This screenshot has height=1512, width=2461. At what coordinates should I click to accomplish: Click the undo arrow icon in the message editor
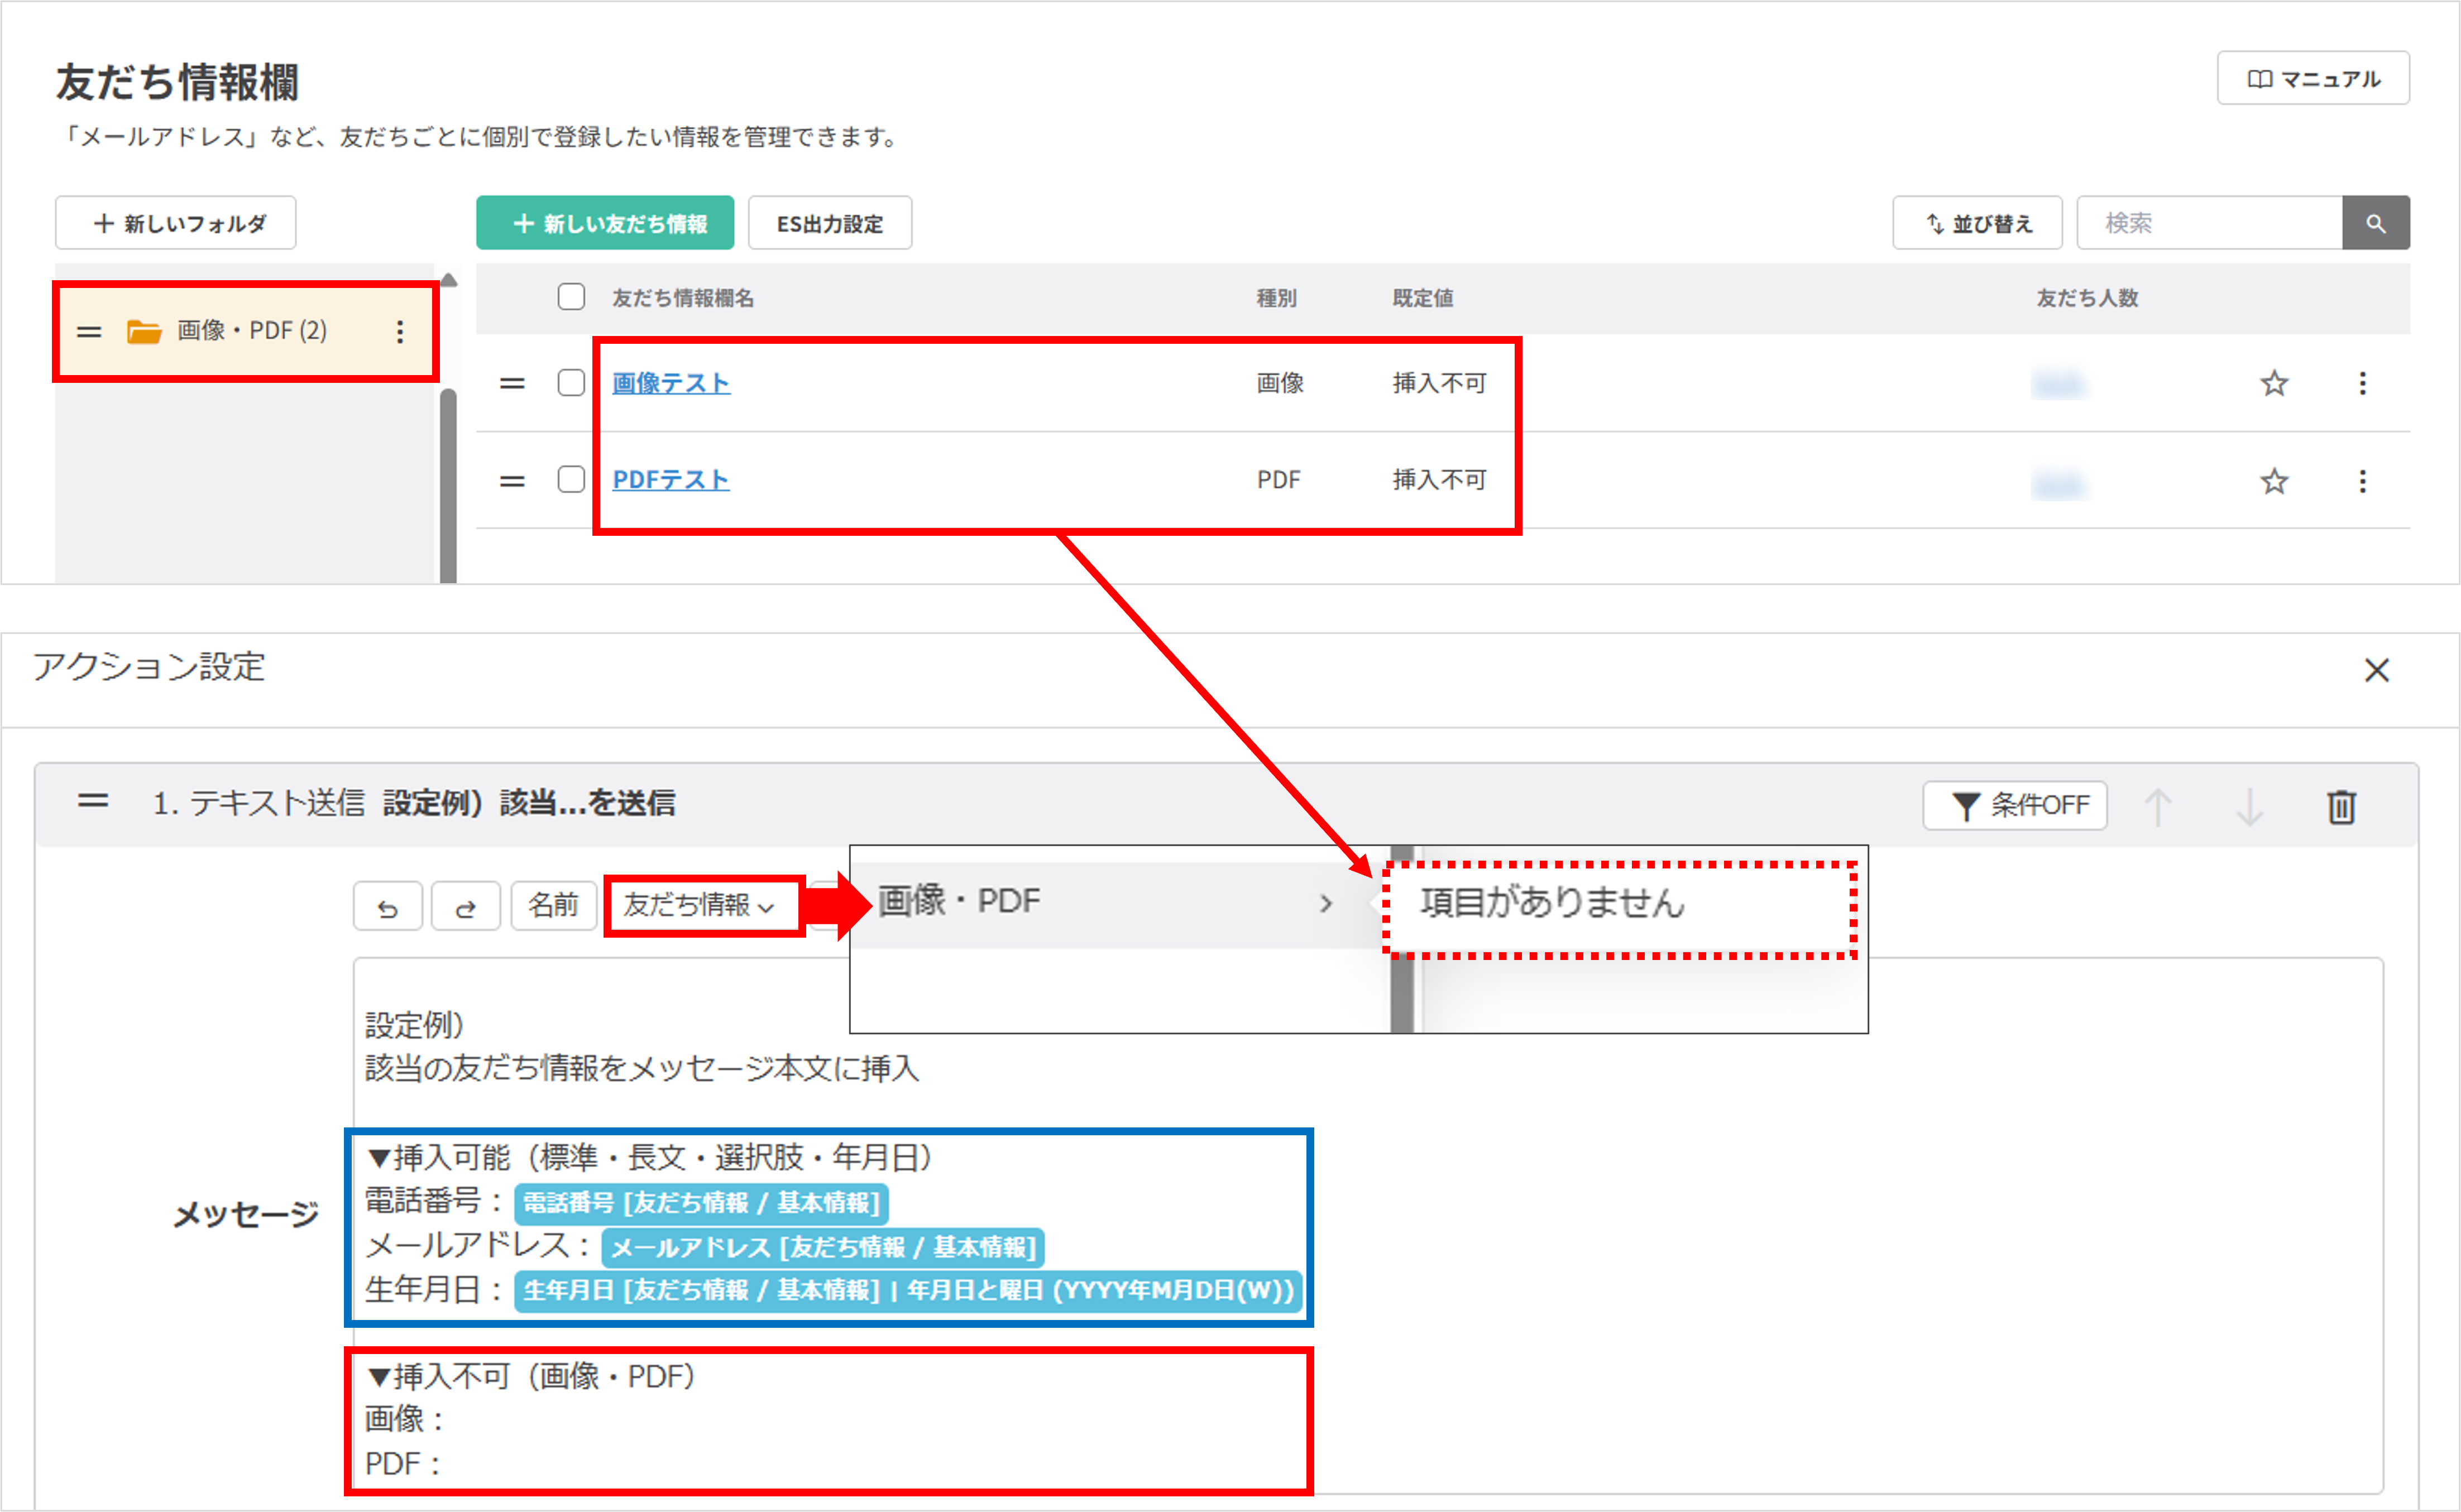click(388, 905)
